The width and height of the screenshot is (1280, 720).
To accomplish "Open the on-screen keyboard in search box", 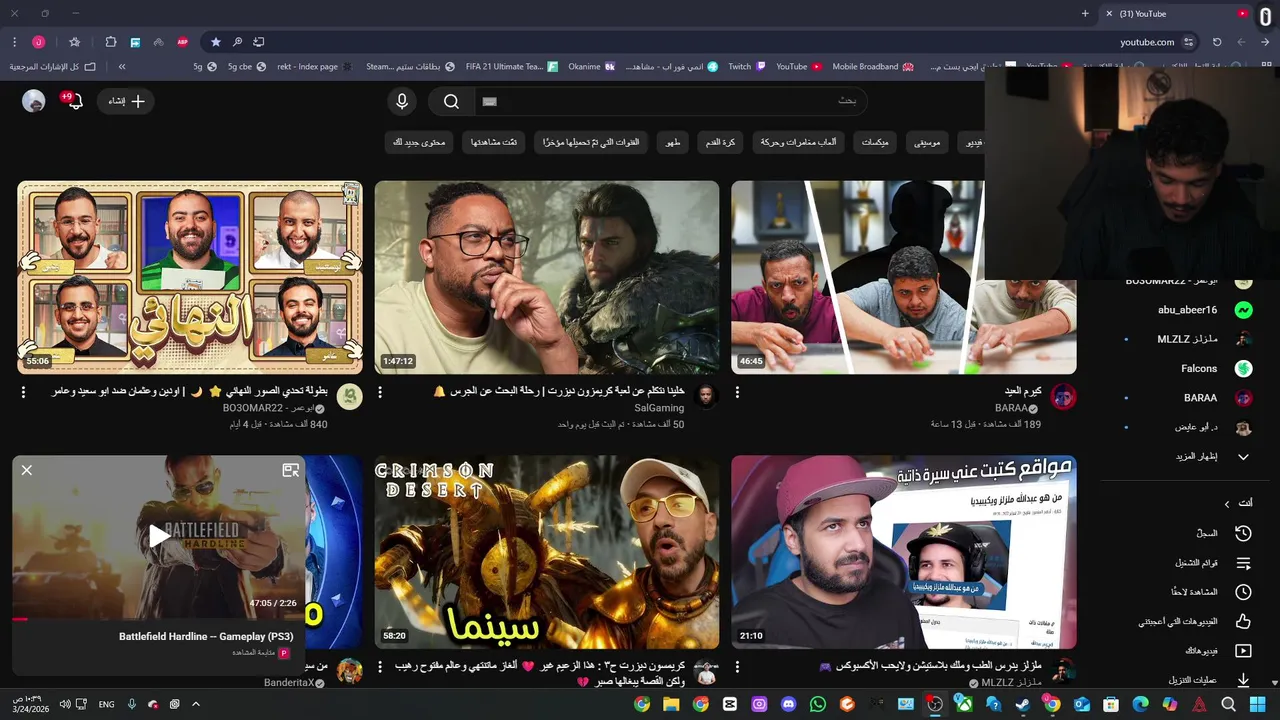I will click(489, 101).
